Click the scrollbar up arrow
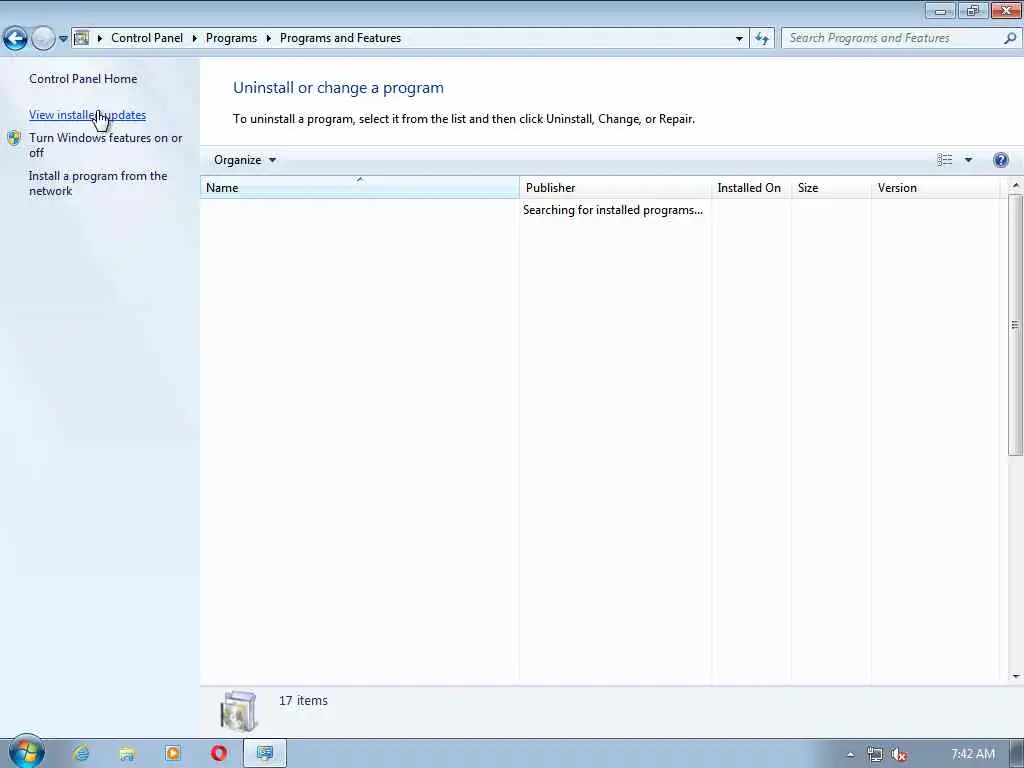 1016,186
